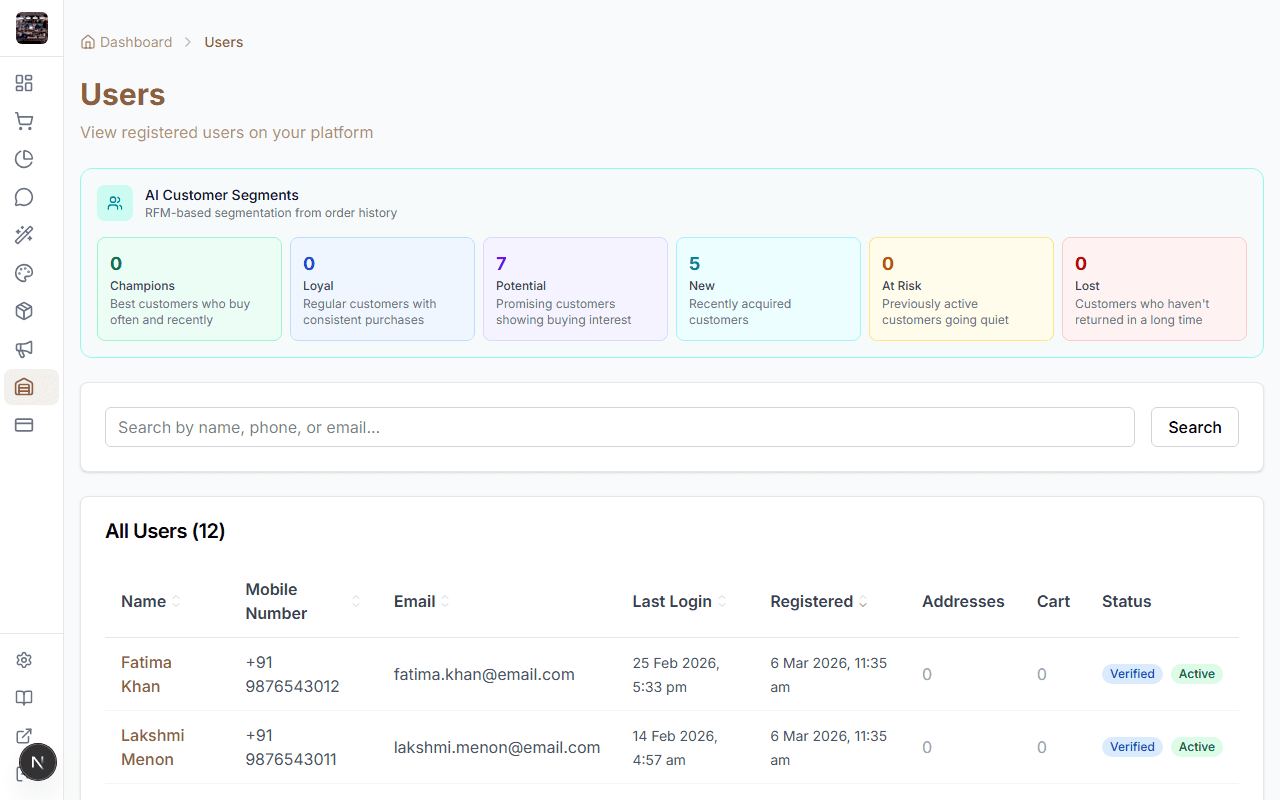Select the AI magic wand tool icon
This screenshot has height=800, width=1280.
24,235
